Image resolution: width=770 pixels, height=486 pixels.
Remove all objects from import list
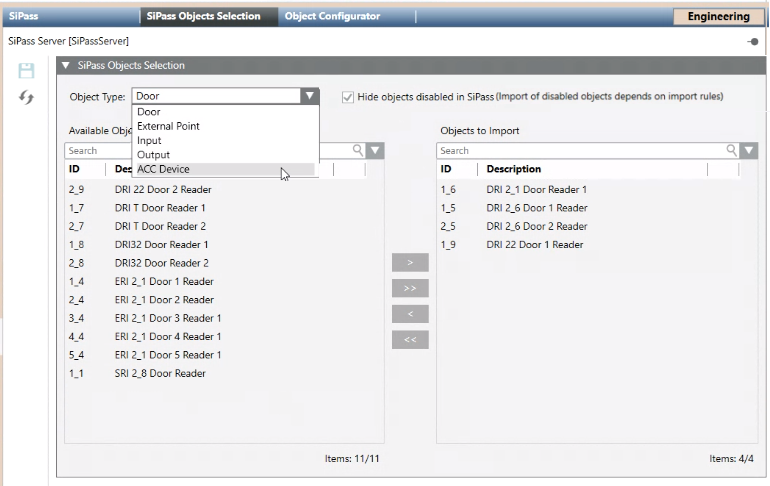pos(410,340)
